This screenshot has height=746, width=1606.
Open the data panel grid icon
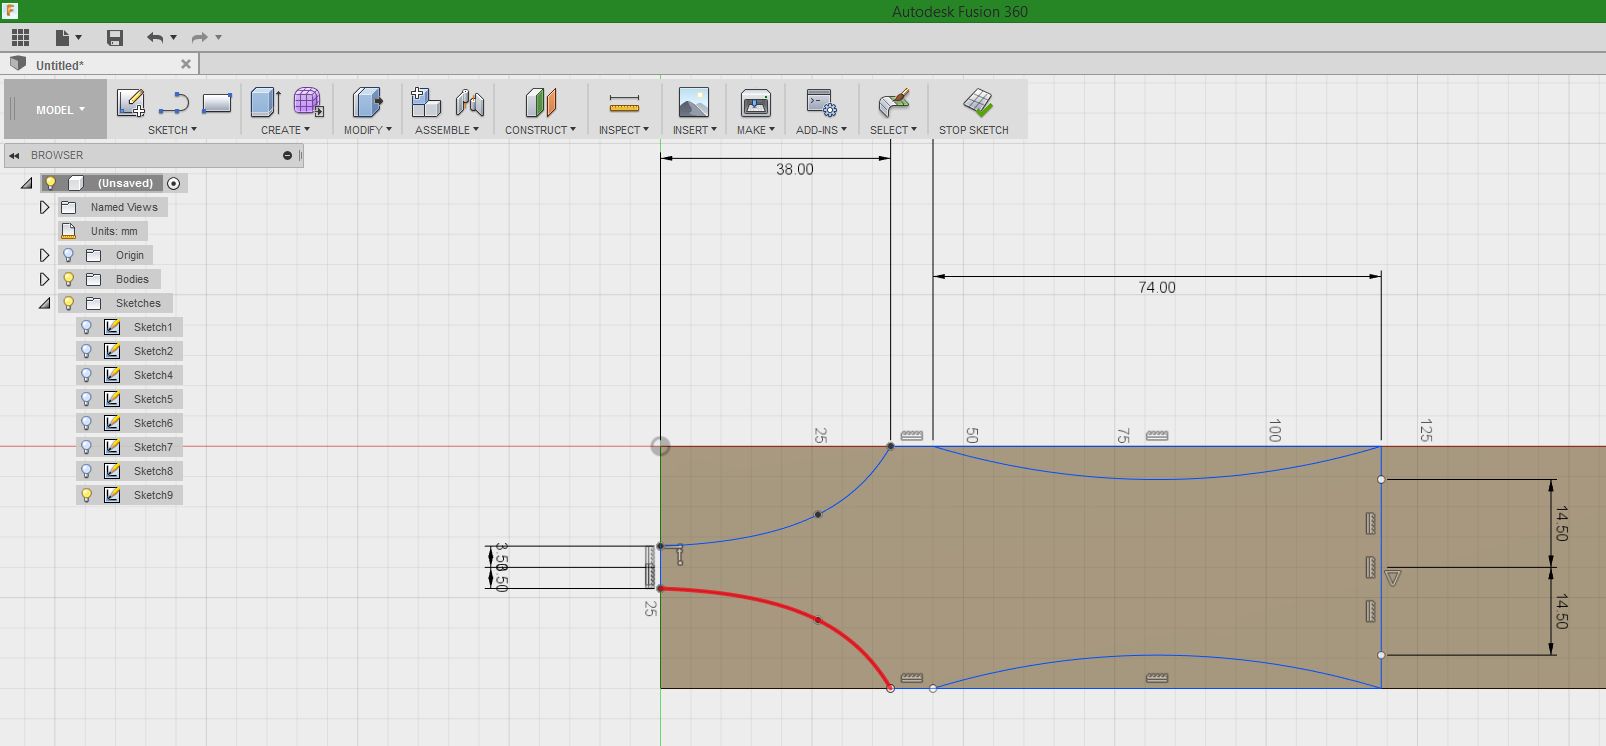[20, 38]
